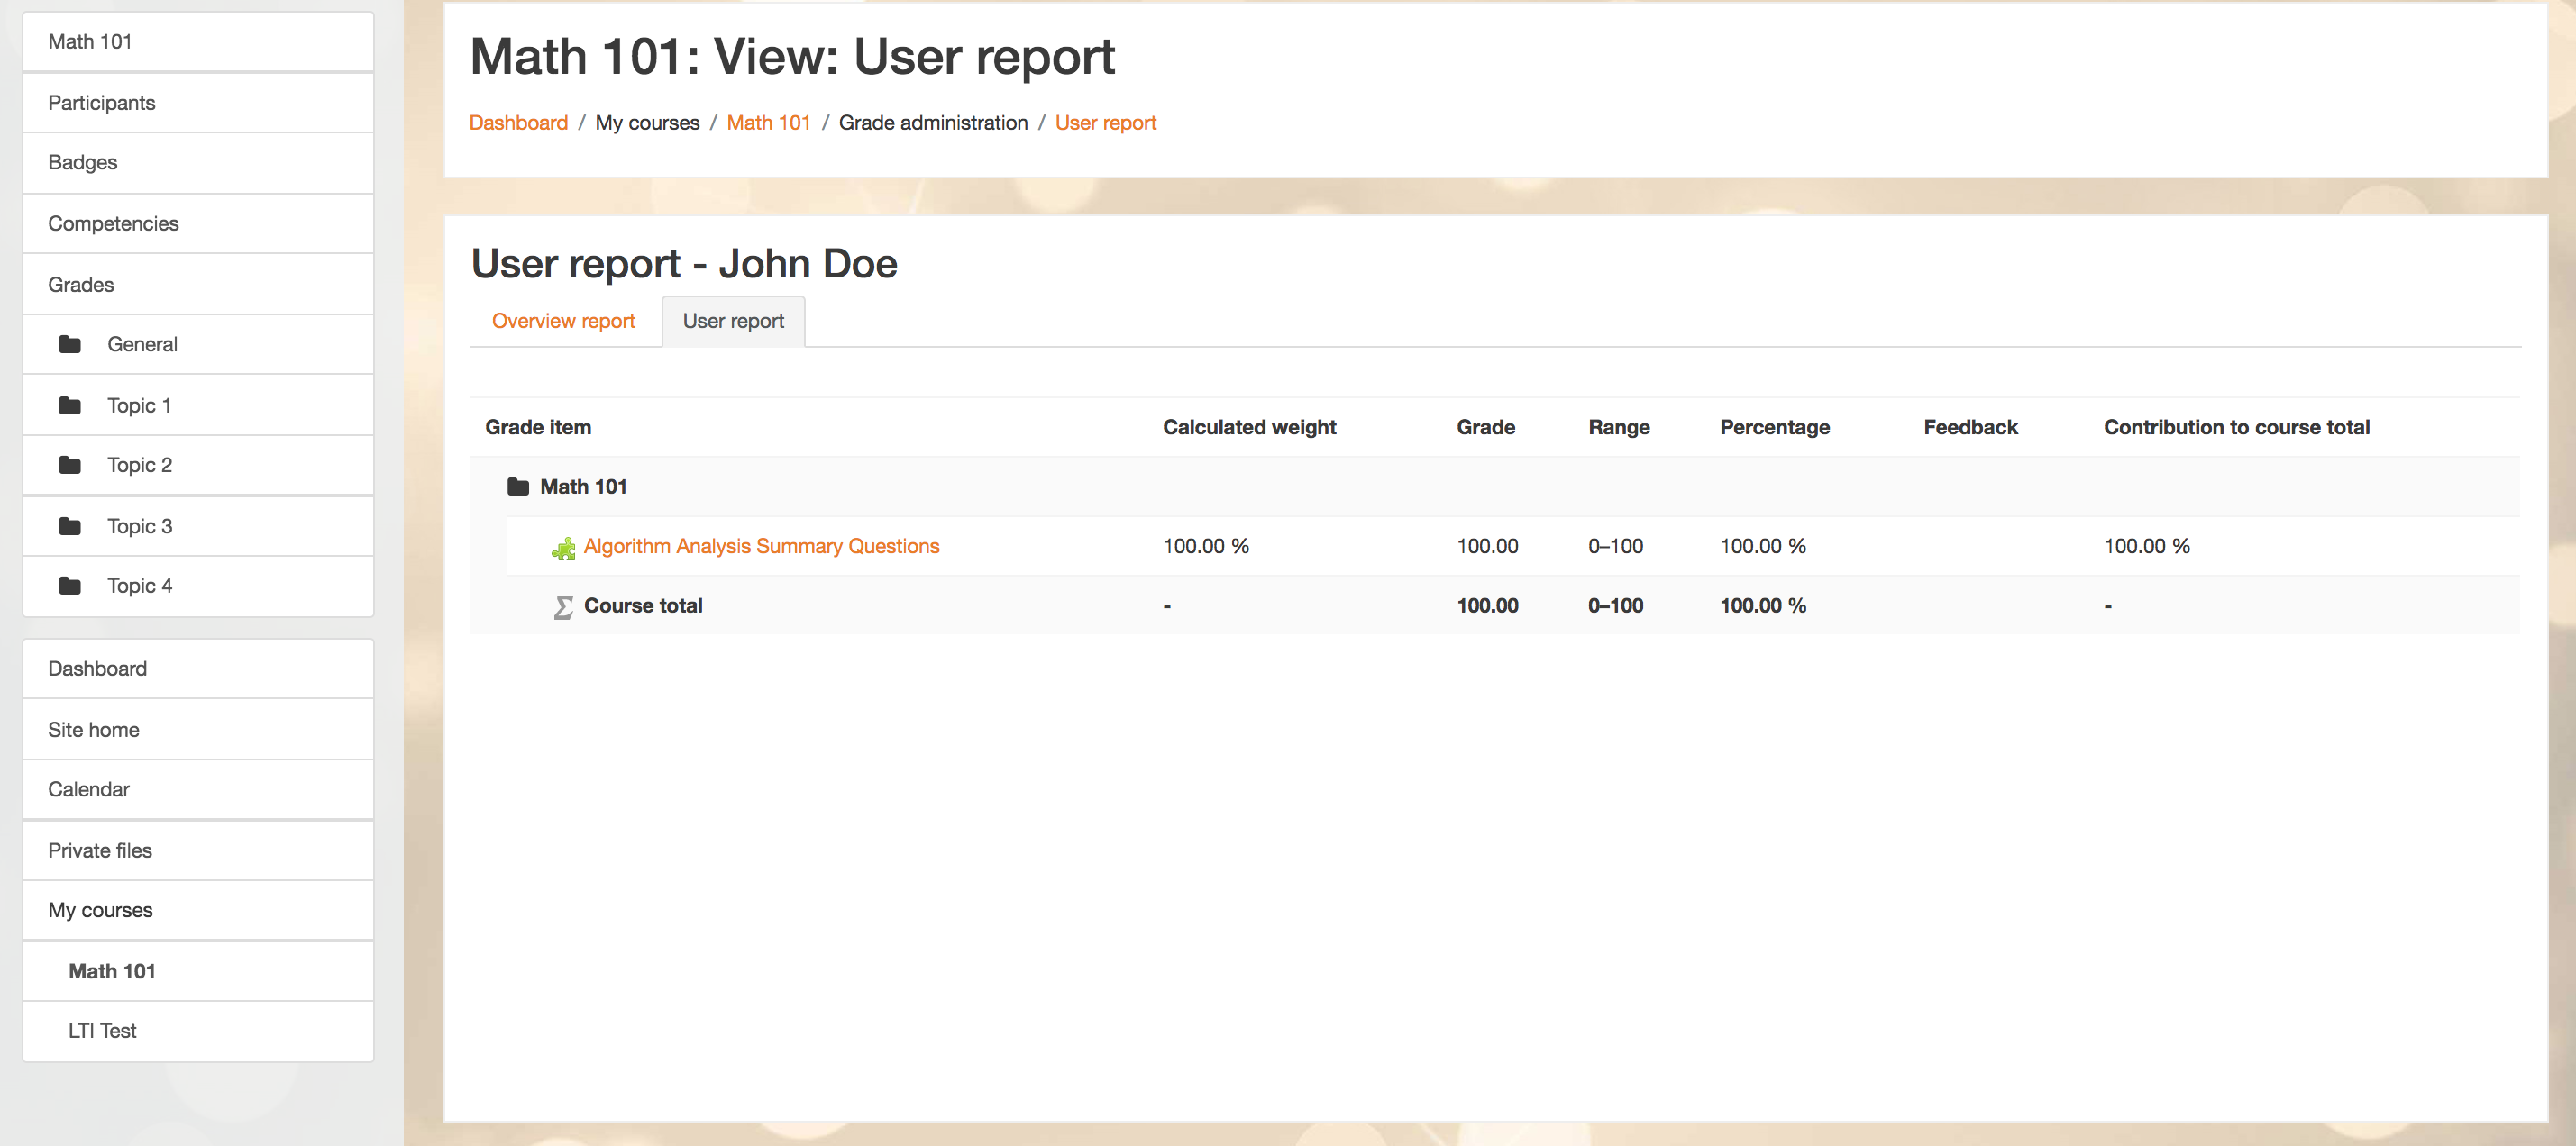
Task: Click Grade administration in the breadcrumb
Action: click(933, 122)
